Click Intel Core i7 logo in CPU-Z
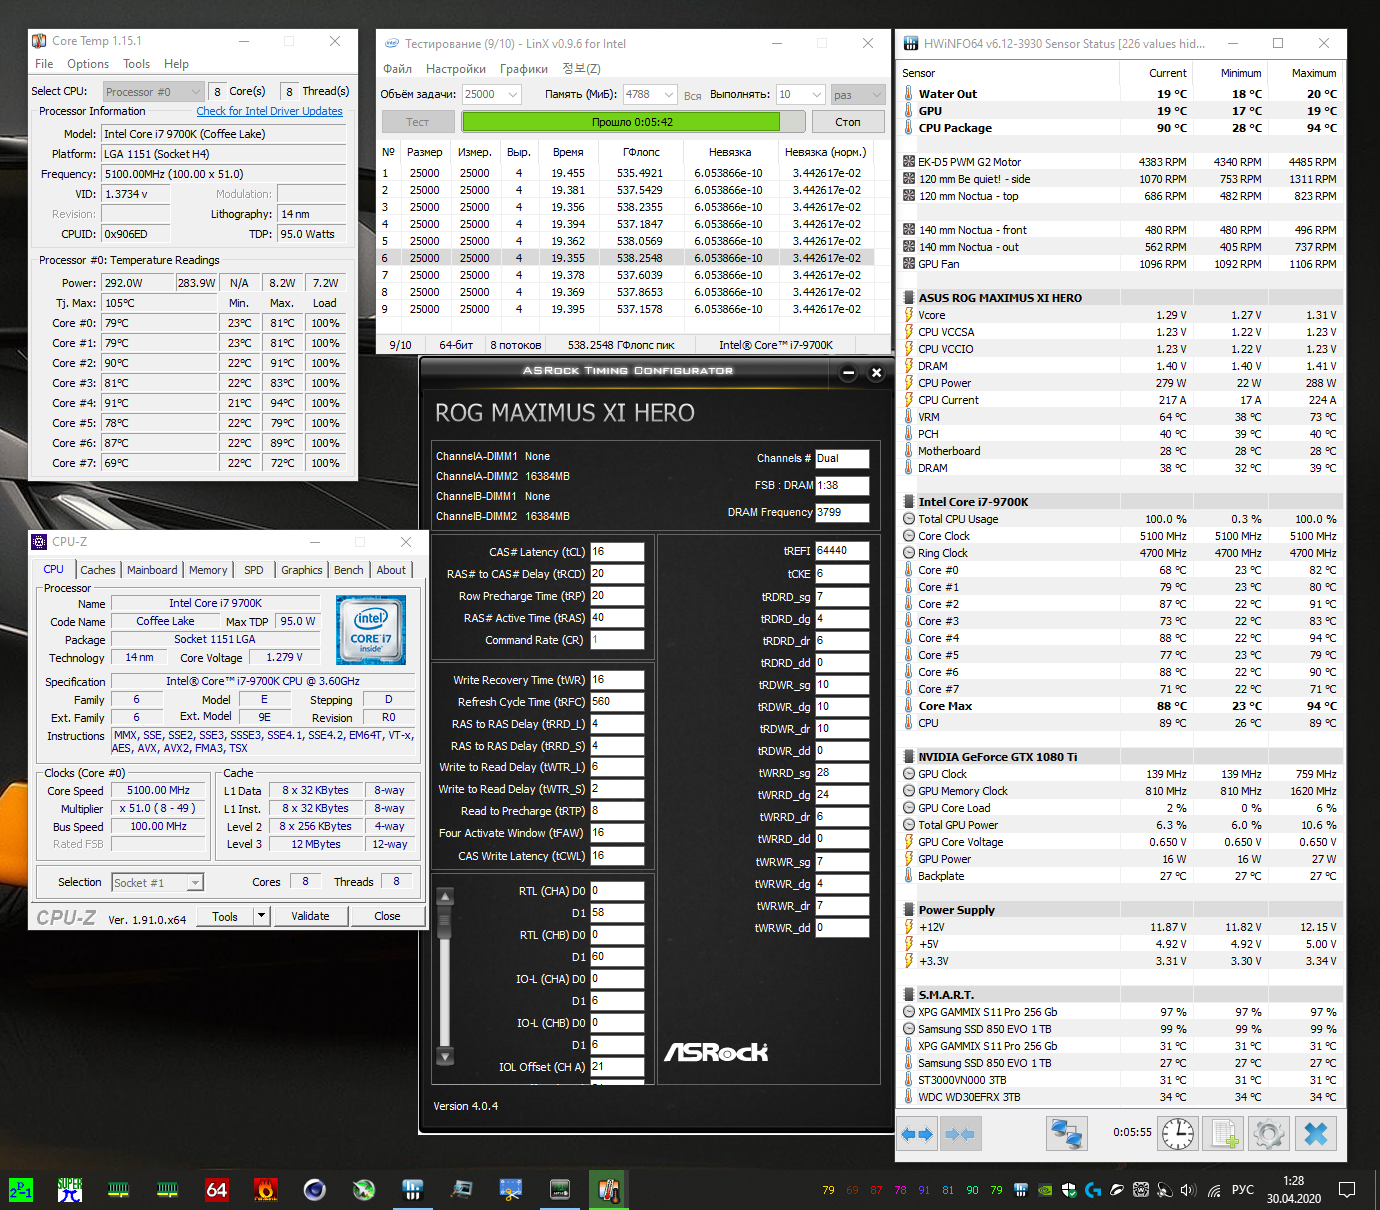 (x=371, y=630)
